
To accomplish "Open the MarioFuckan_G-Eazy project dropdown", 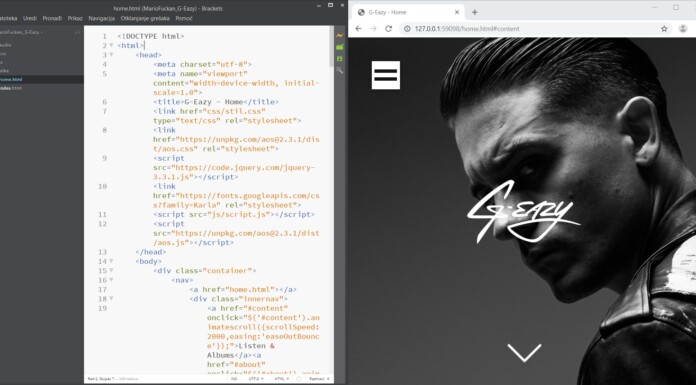I will (x=21, y=32).
